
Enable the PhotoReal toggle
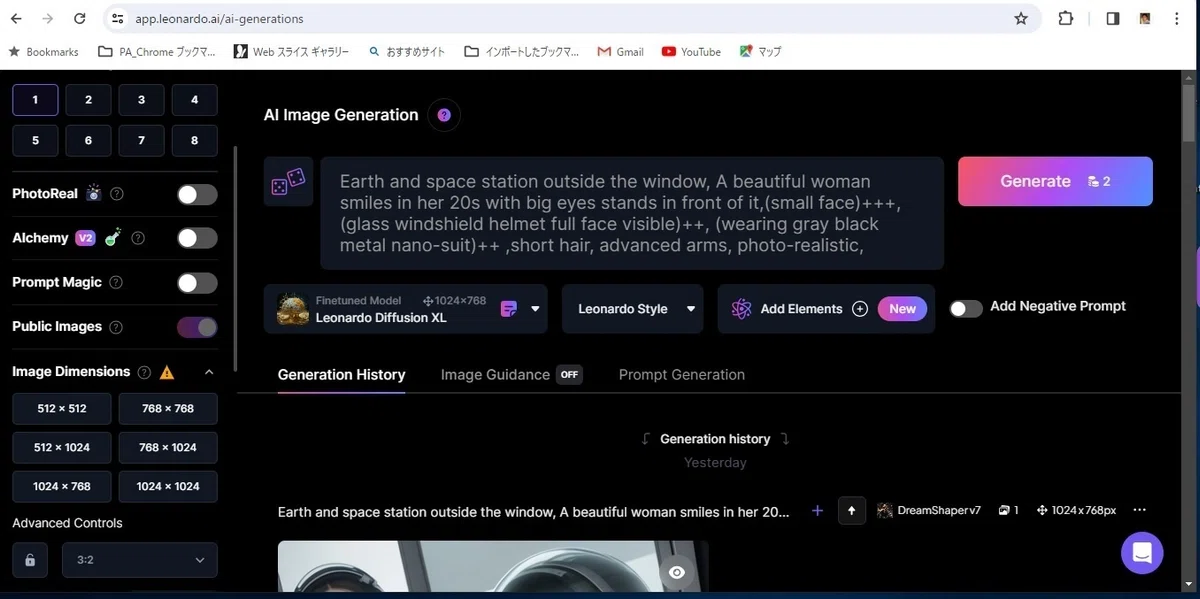(197, 194)
